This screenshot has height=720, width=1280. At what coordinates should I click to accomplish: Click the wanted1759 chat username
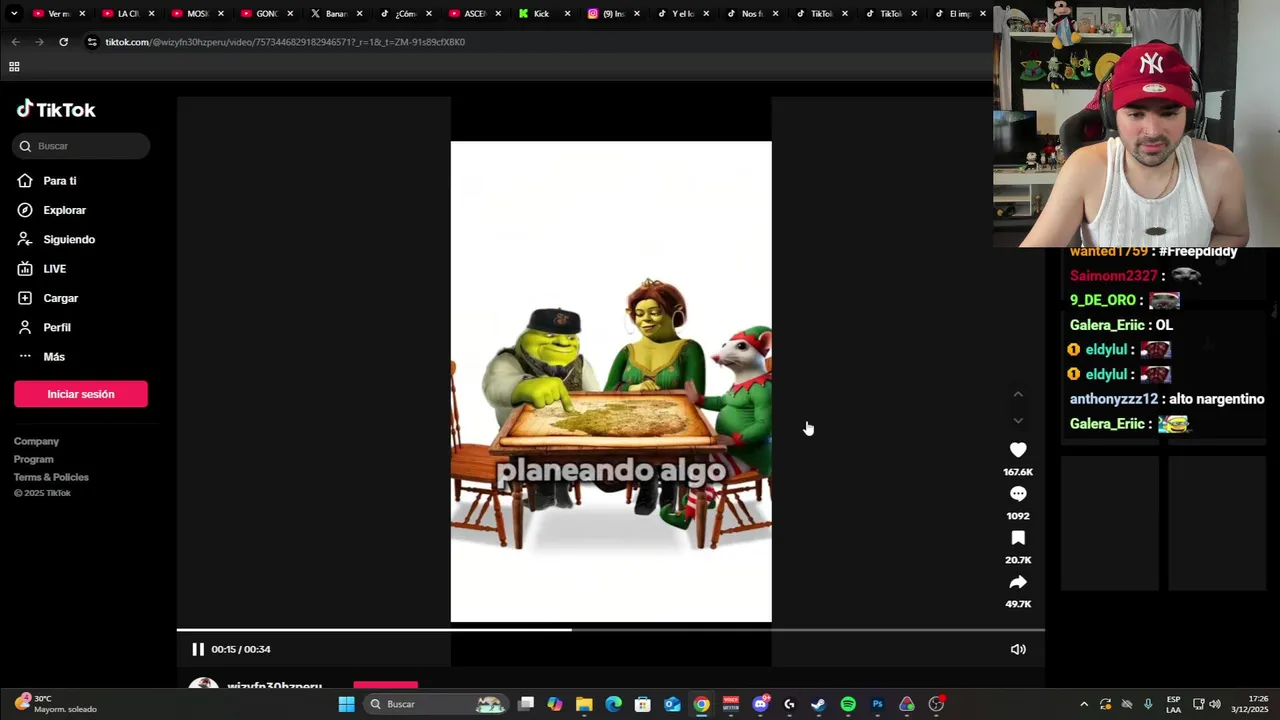1108,251
